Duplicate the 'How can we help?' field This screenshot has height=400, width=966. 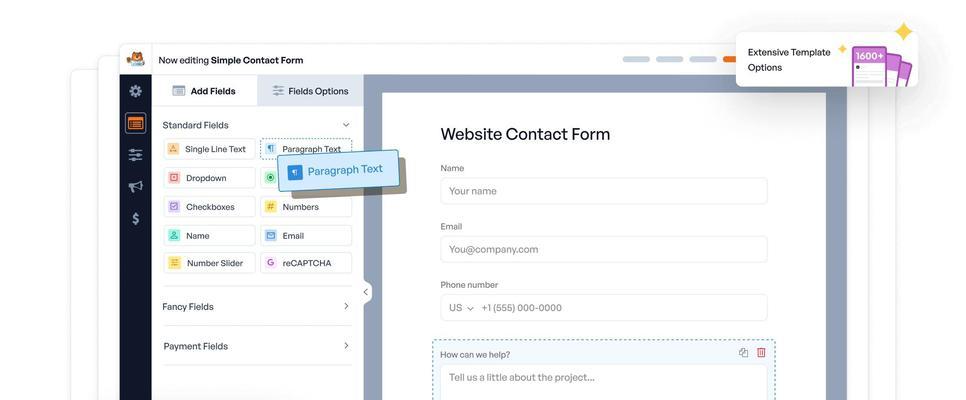pyautogui.click(x=744, y=353)
